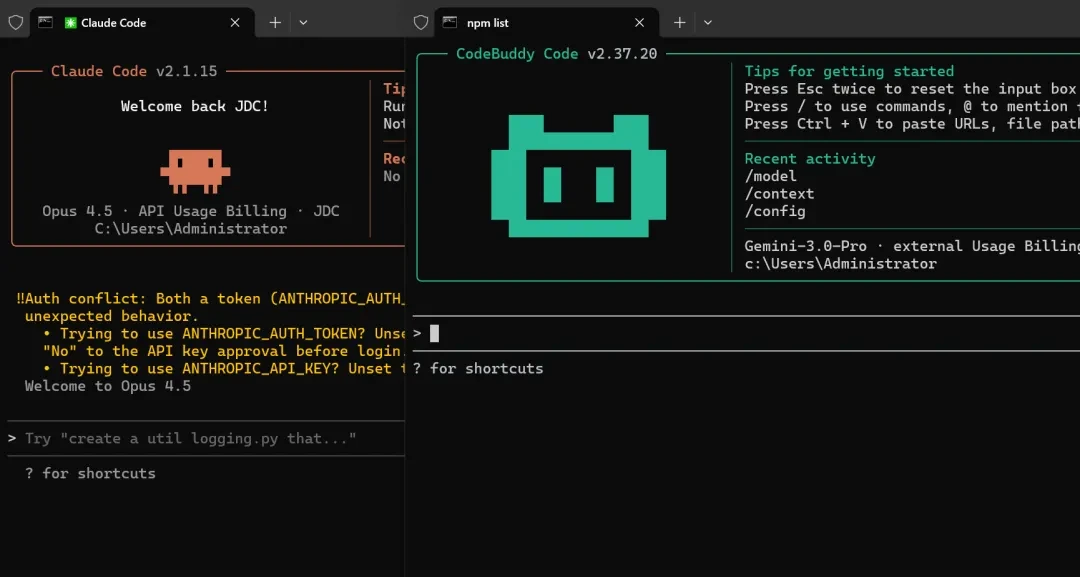Click 'Trying to use ANTHROPIC_AUTH_TOKEN' line
The height and width of the screenshot is (577, 1080).
coord(224,333)
